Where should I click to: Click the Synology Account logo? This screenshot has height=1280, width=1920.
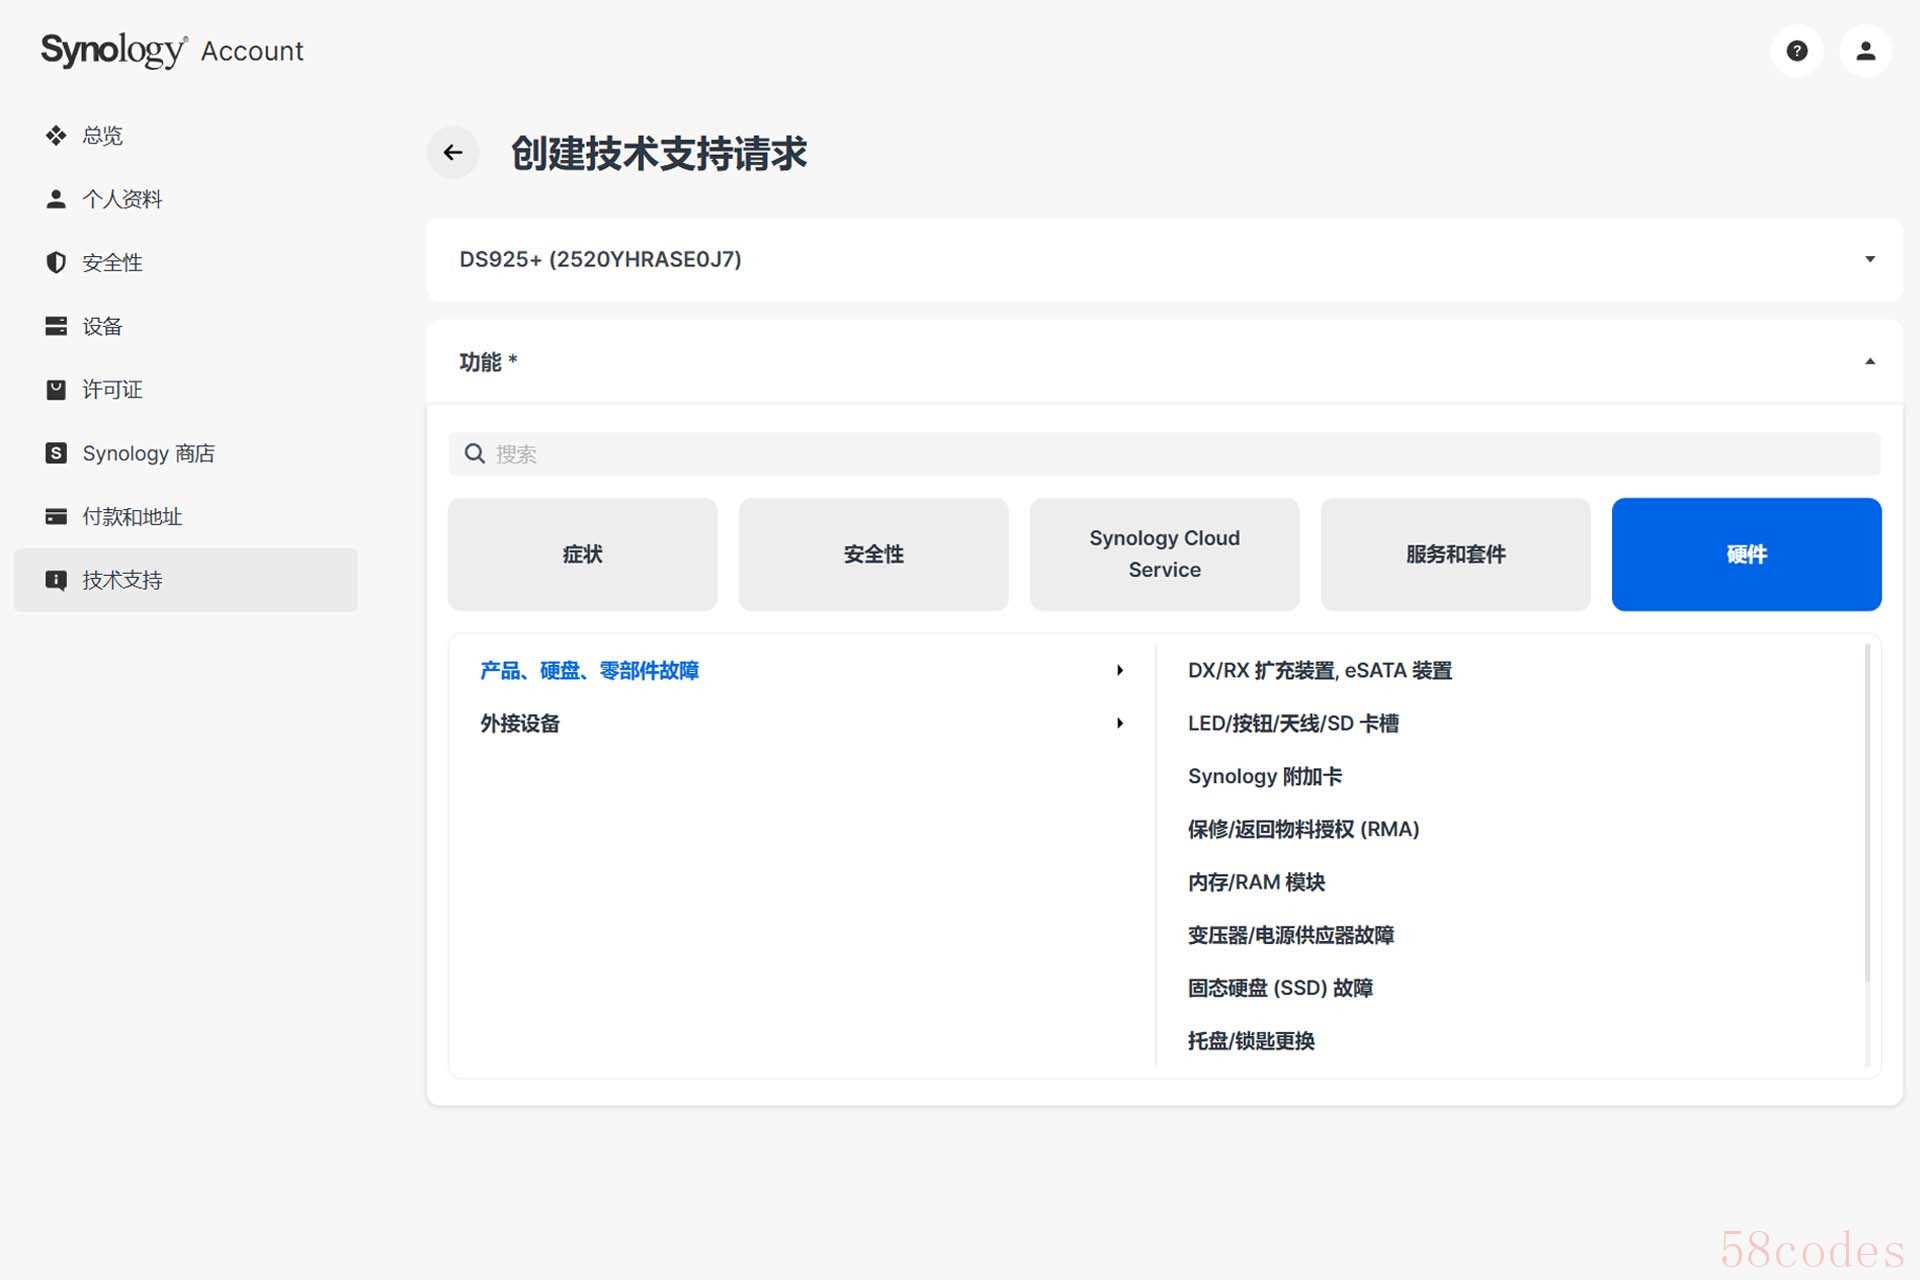tap(172, 50)
